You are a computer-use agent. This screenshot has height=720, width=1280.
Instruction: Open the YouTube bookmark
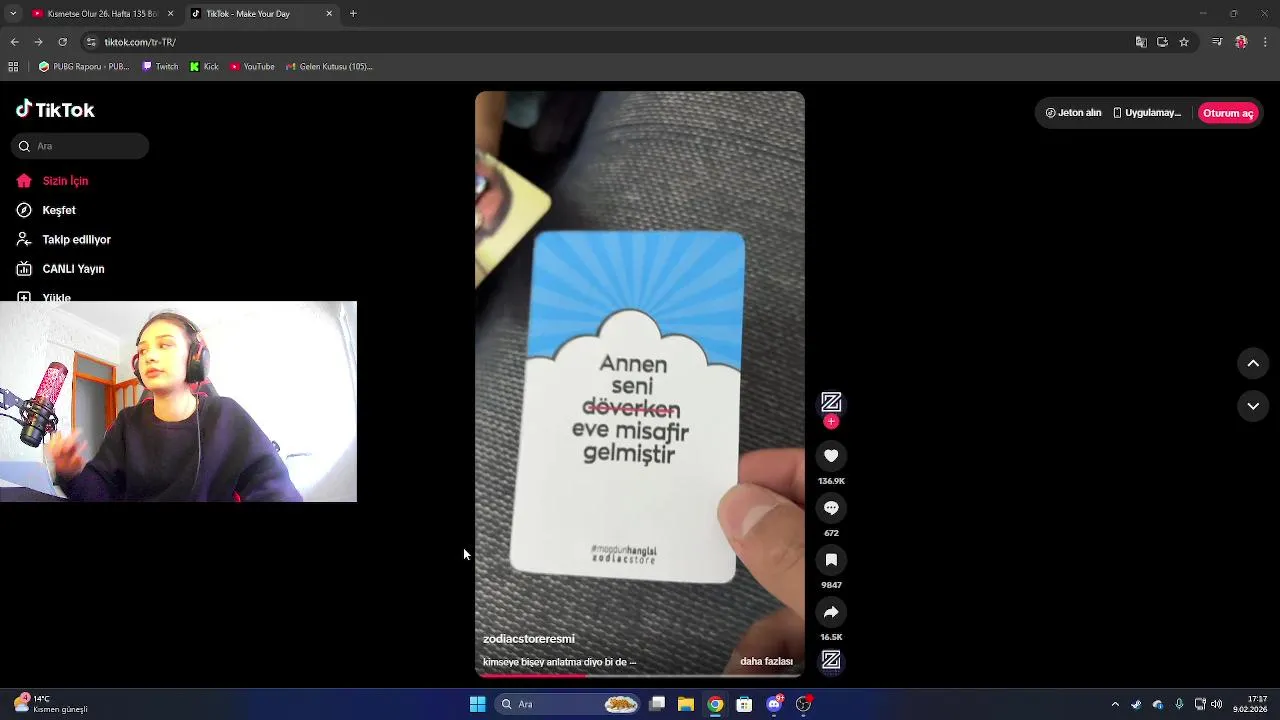[252, 67]
